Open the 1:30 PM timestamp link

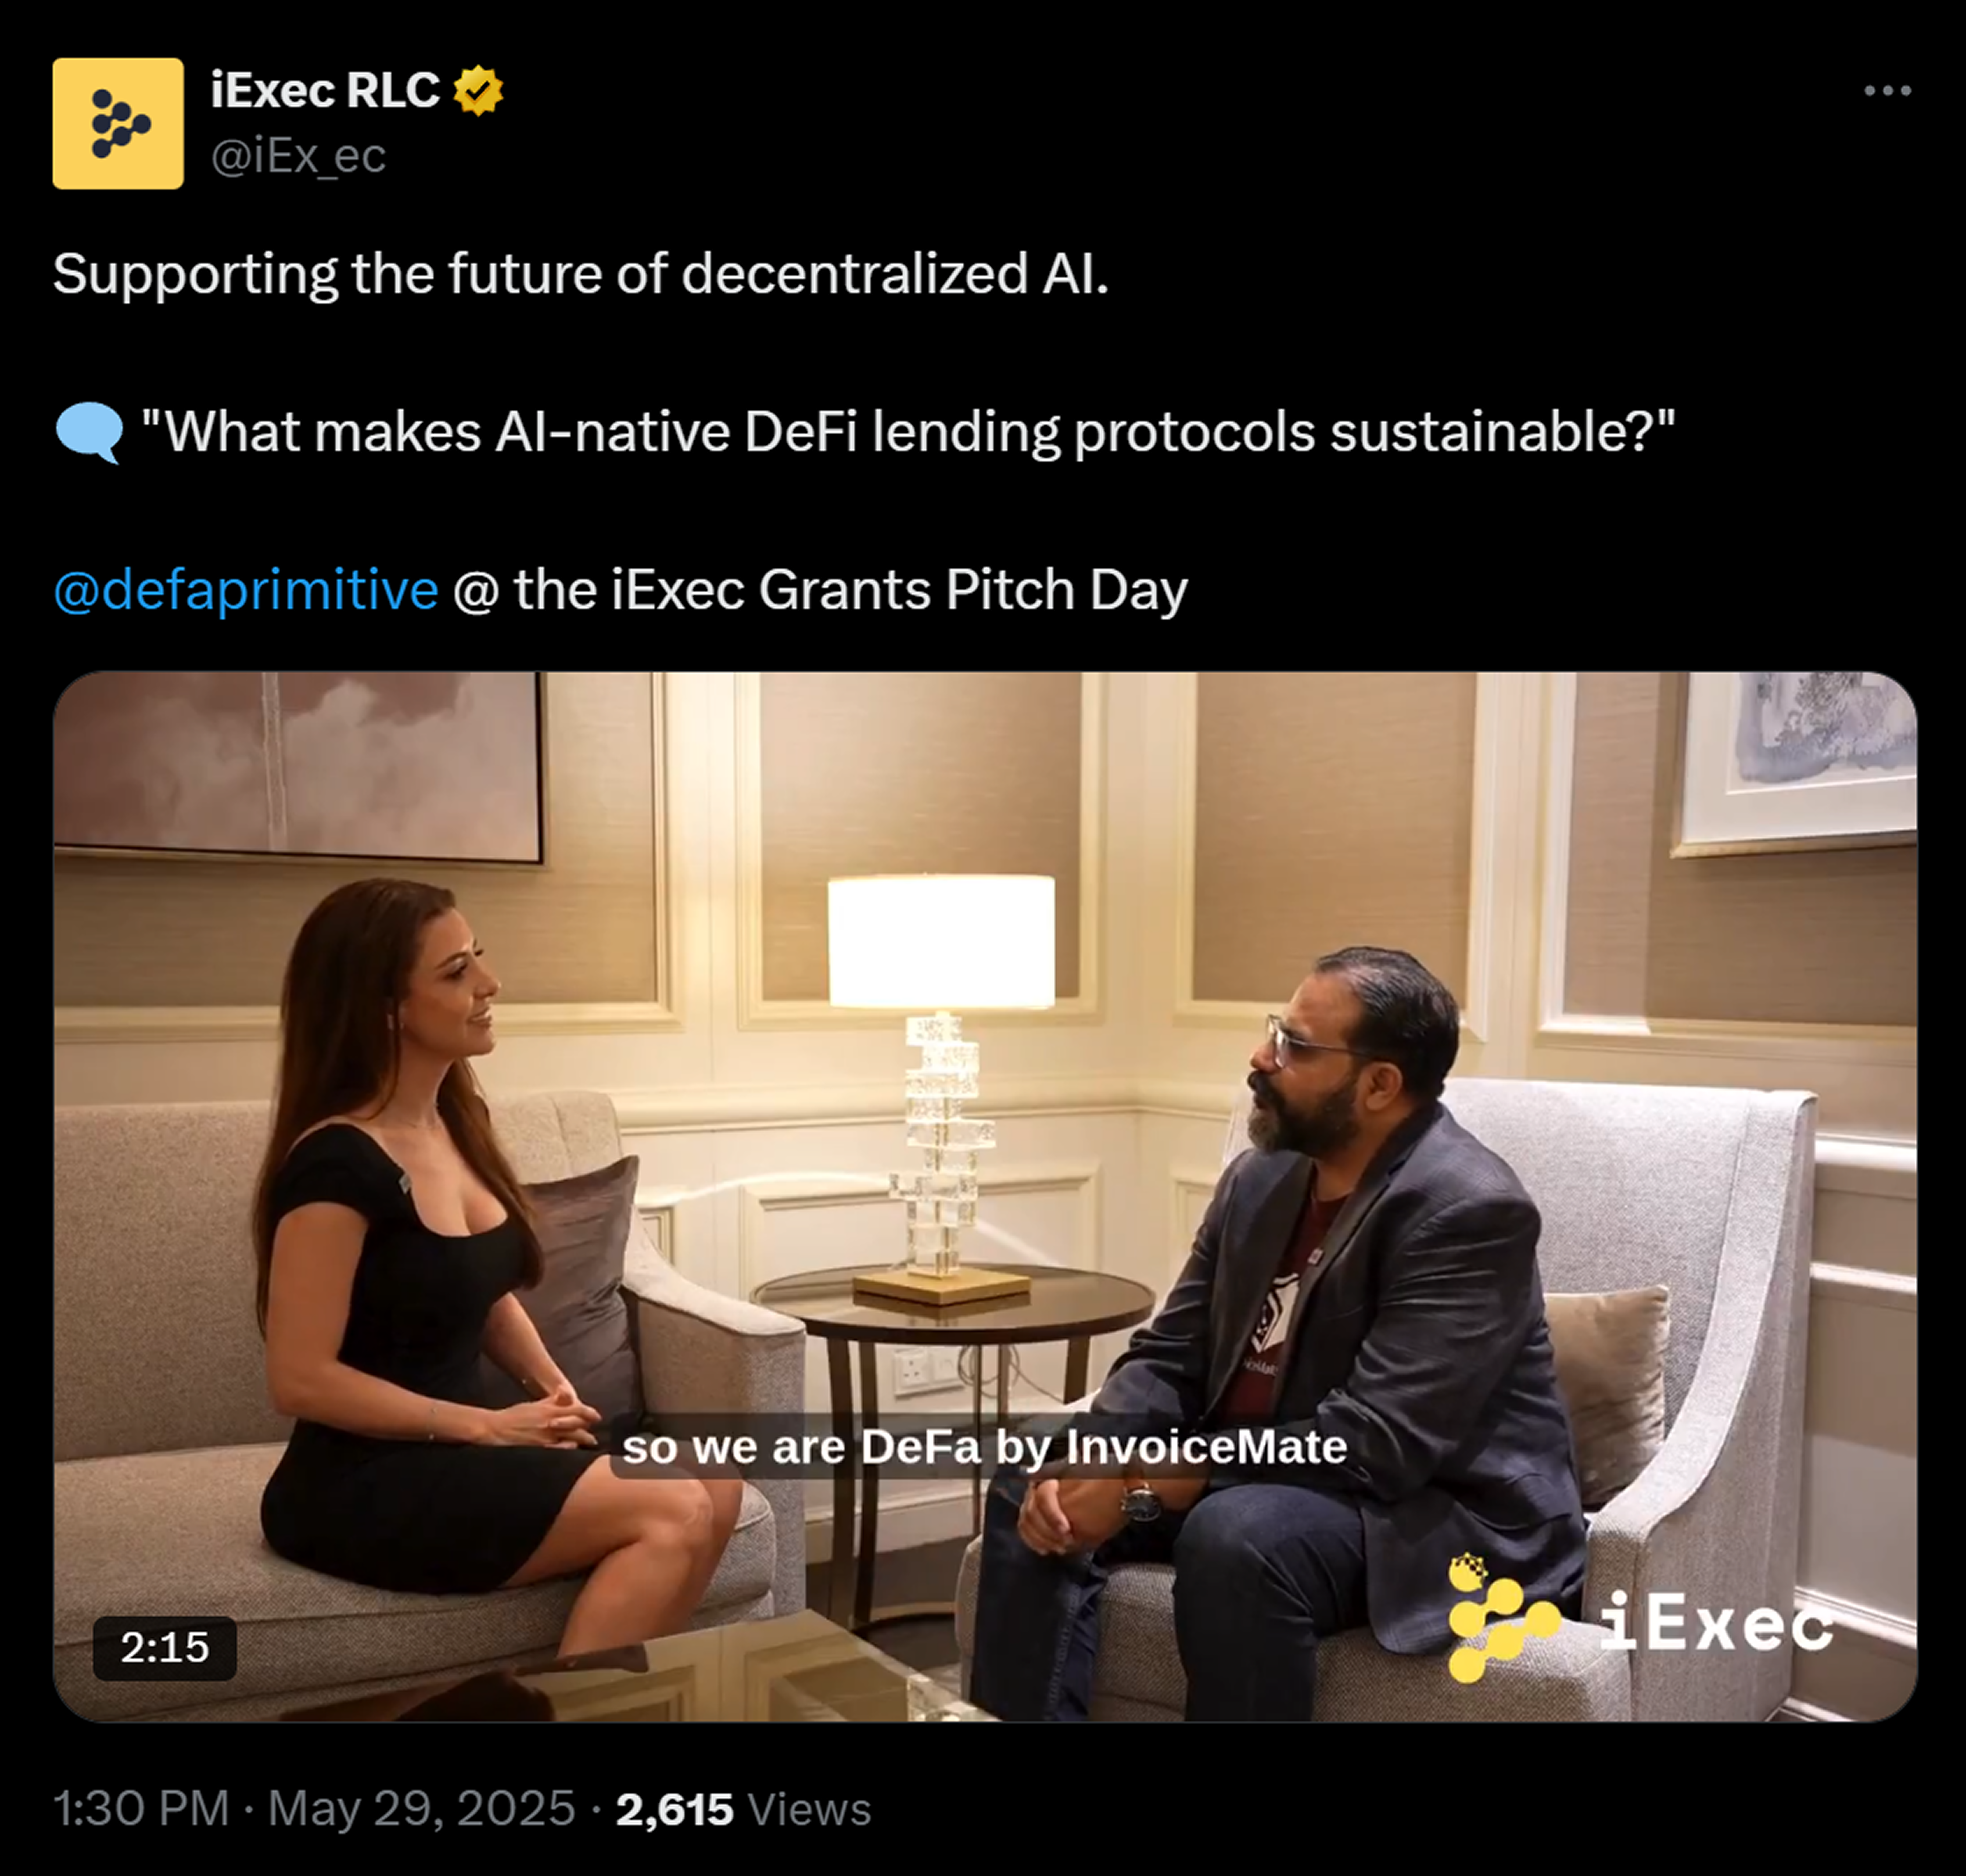(141, 1808)
